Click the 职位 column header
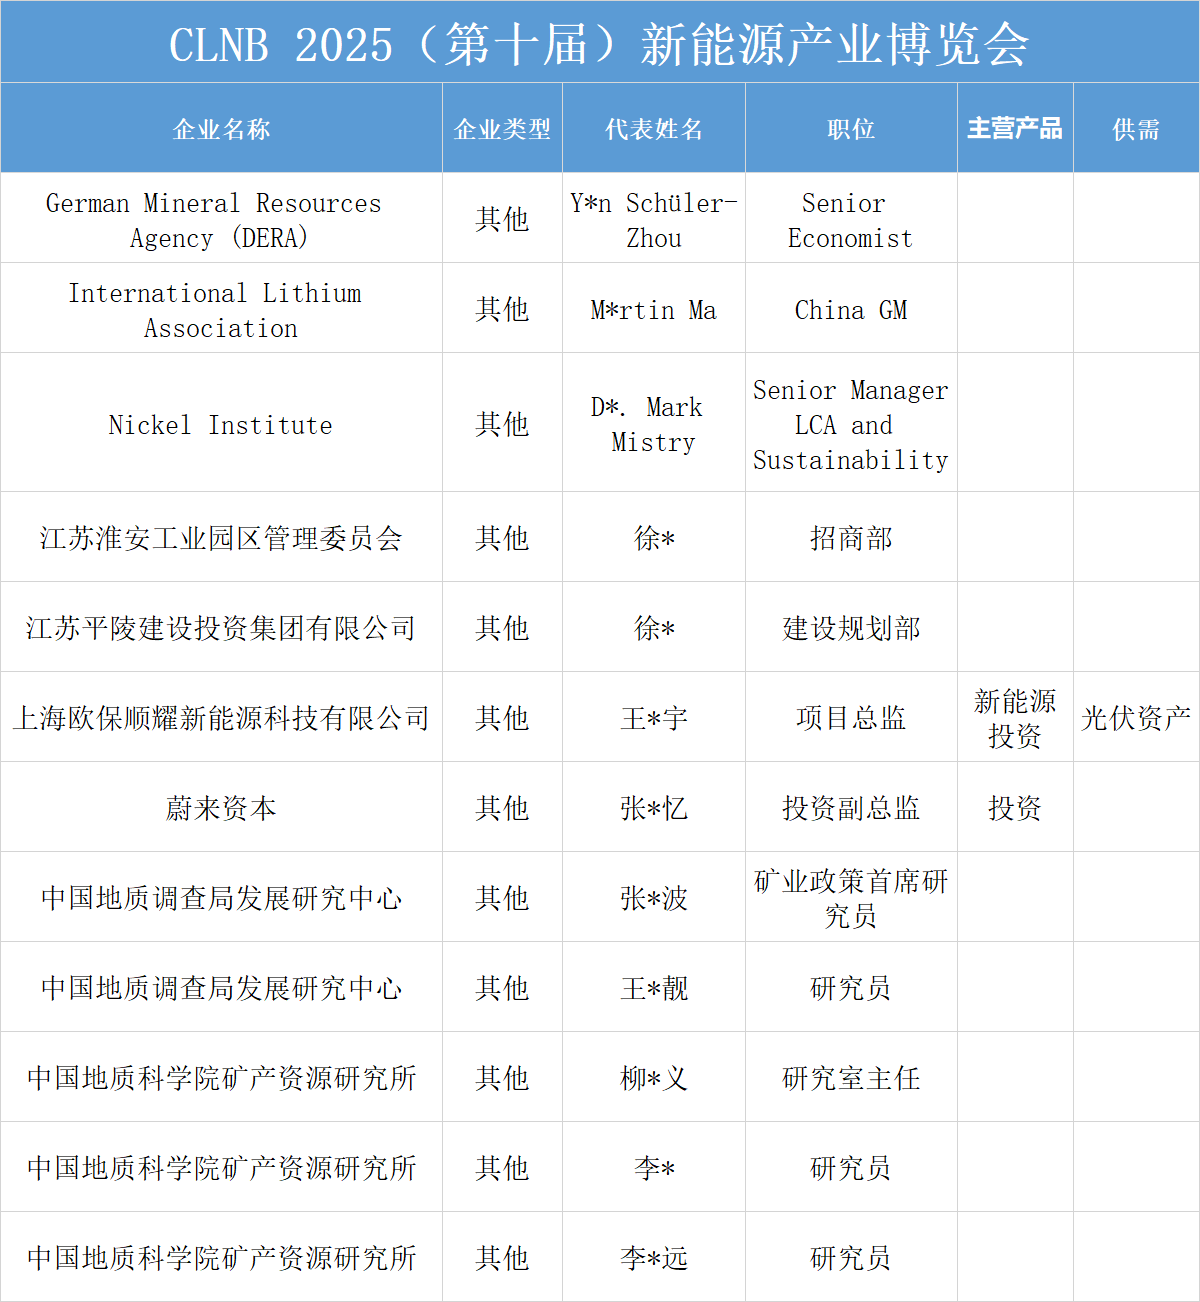The height and width of the screenshot is (1302, 1200). [x=851, y=129]
